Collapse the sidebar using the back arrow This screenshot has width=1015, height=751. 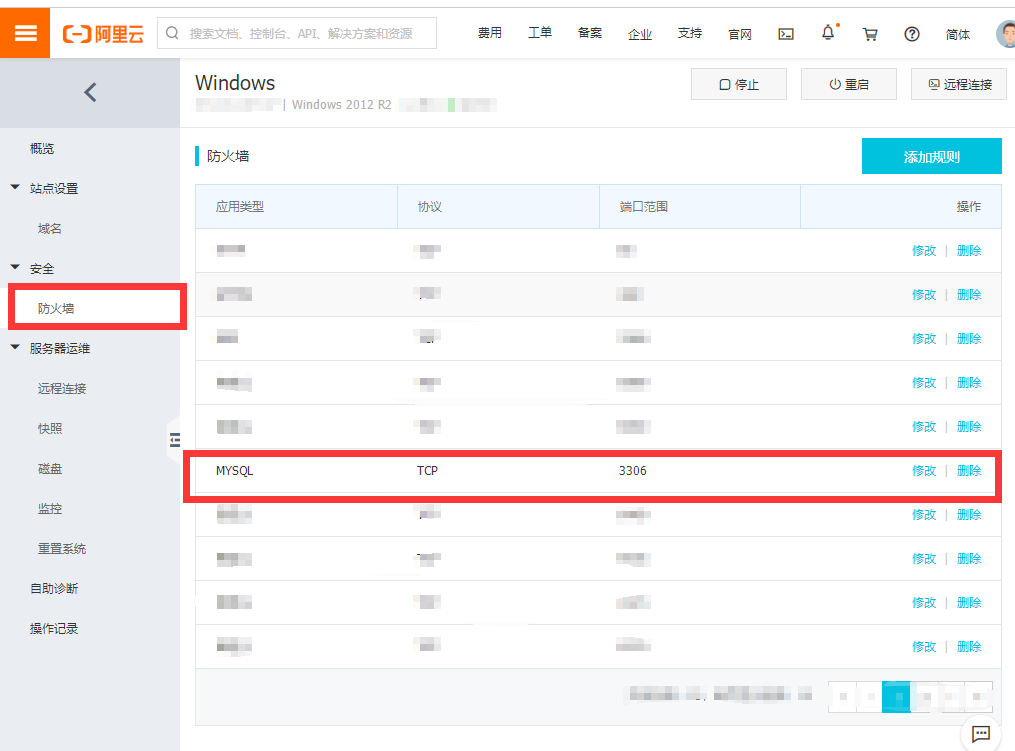point(89,92)
